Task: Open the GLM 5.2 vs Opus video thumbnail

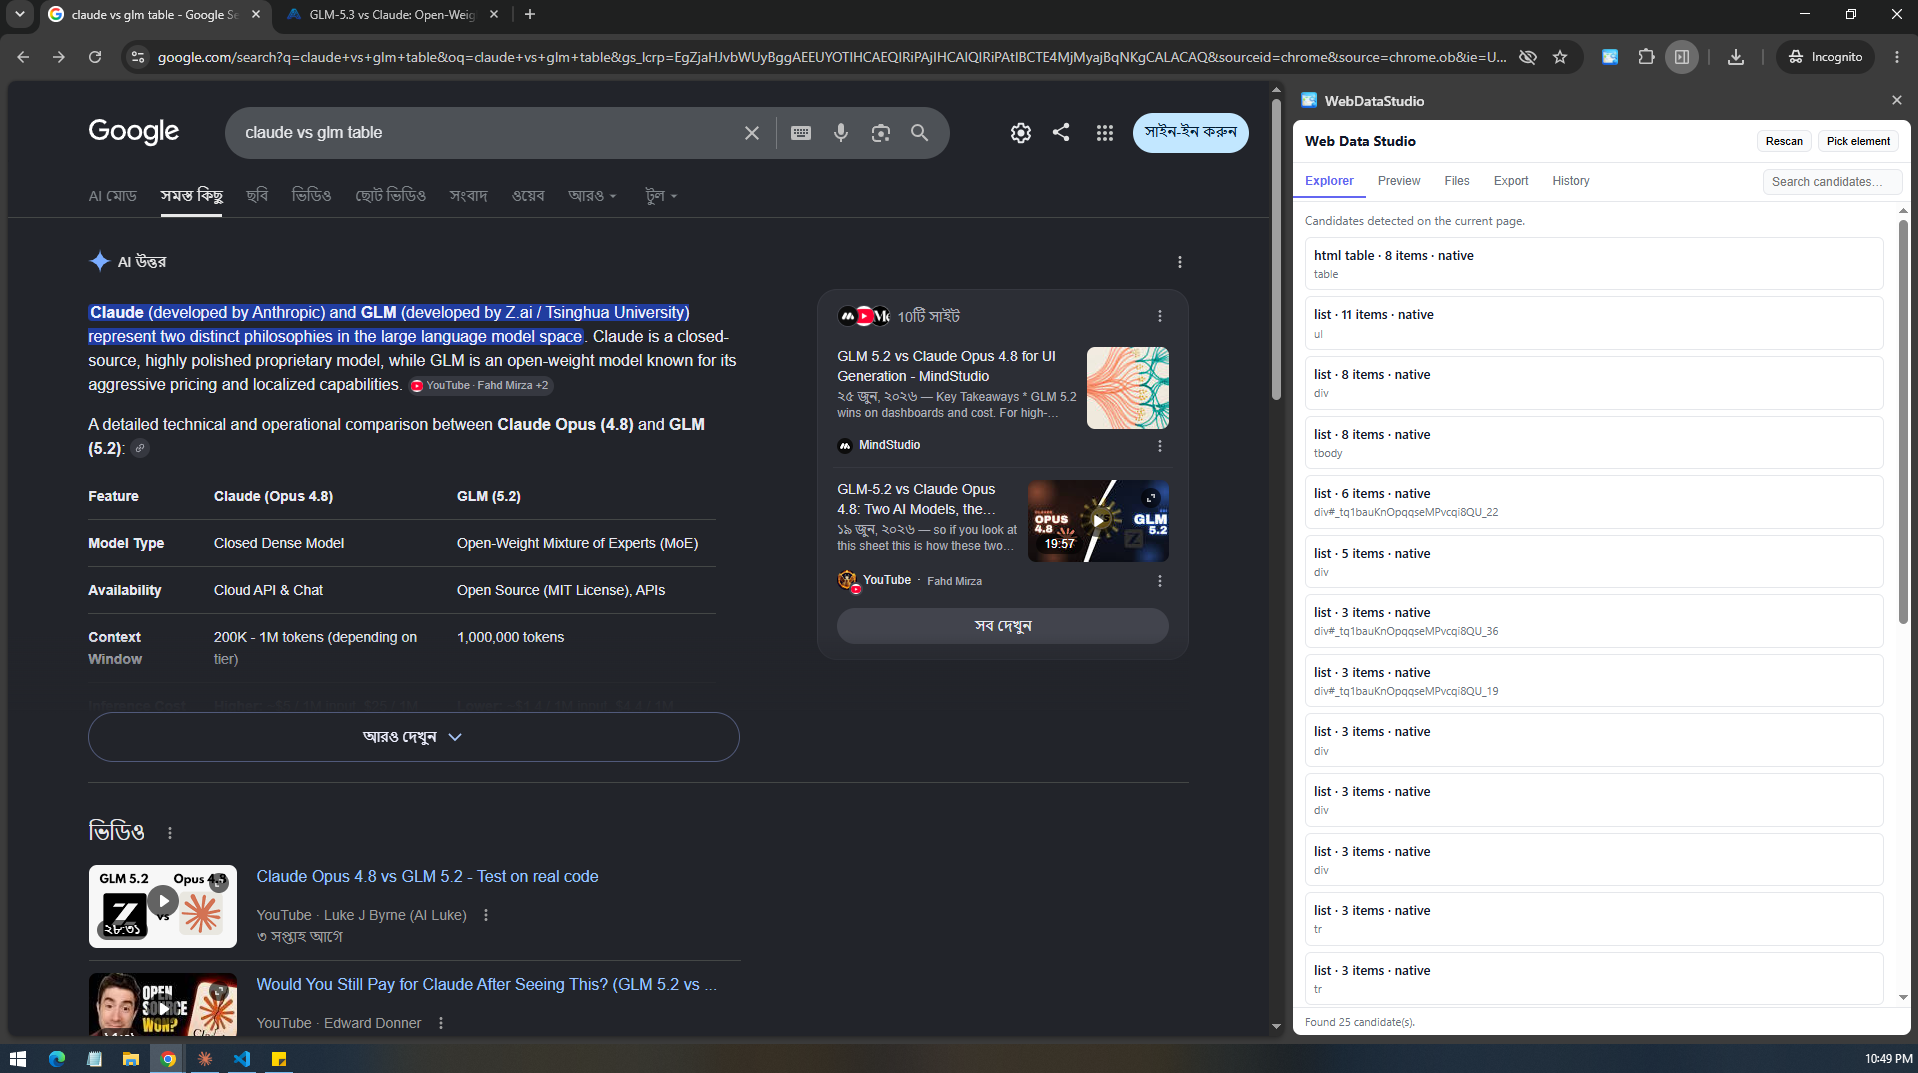Action: coord(163,906)
